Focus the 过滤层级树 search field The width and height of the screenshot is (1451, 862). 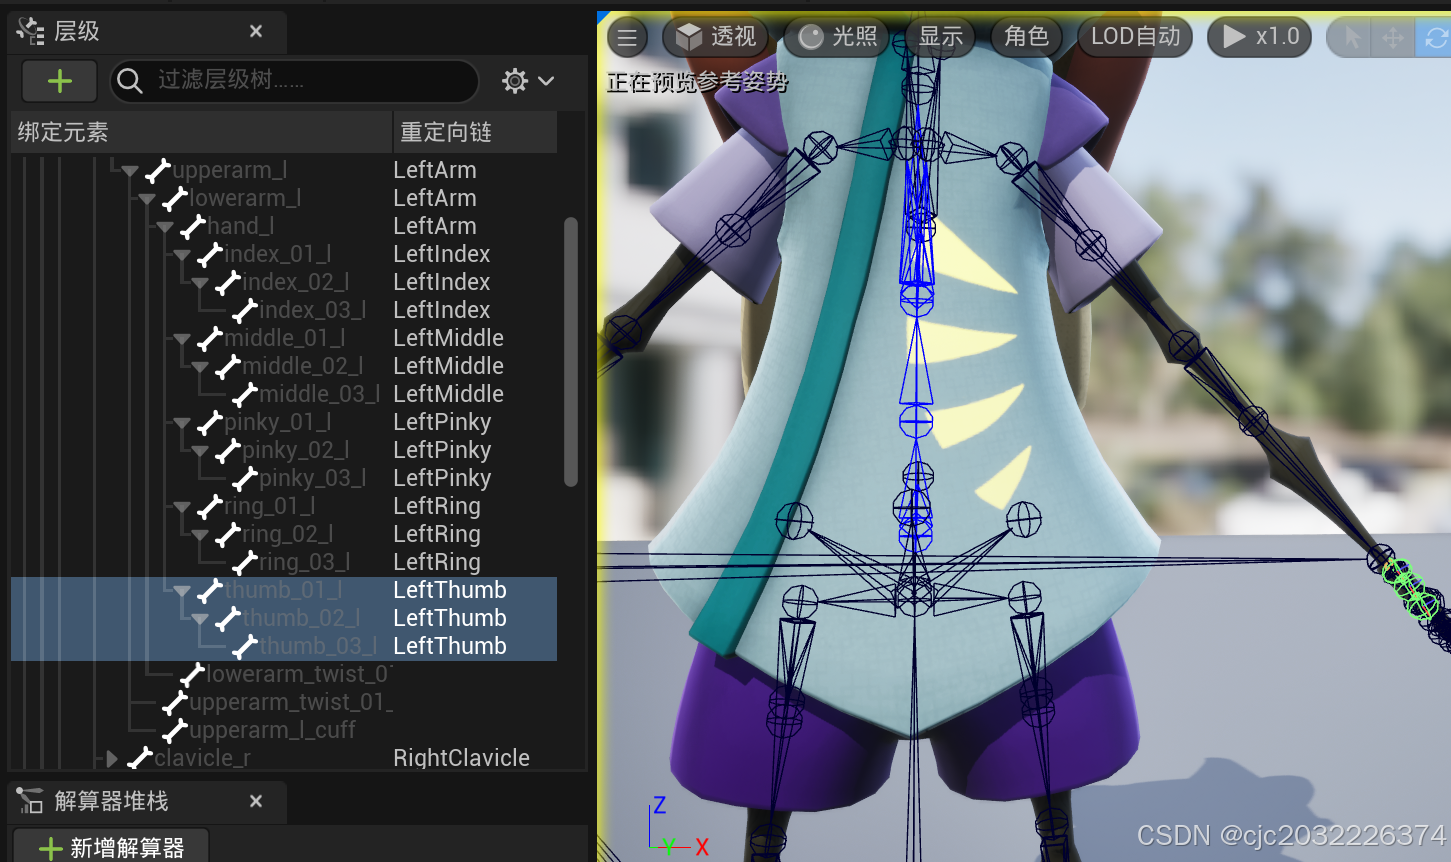coord(294,81)
